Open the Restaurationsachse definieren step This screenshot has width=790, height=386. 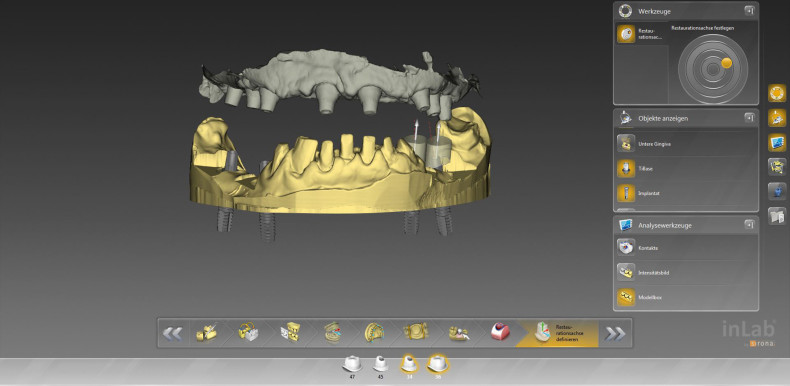click(x=558, y=333)
